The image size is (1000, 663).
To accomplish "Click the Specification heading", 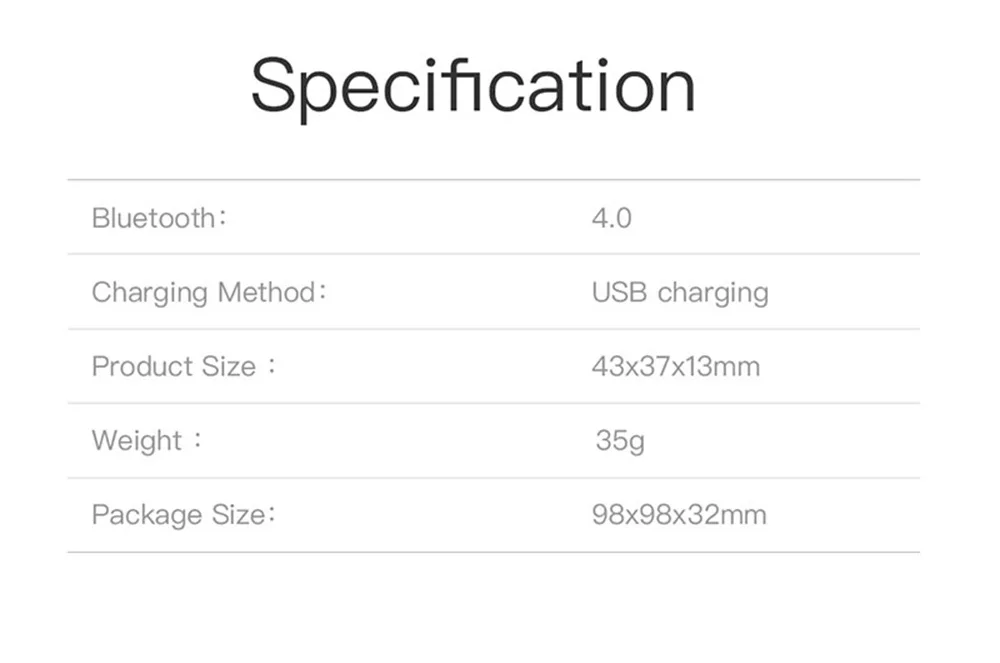I will pos(472,87).
